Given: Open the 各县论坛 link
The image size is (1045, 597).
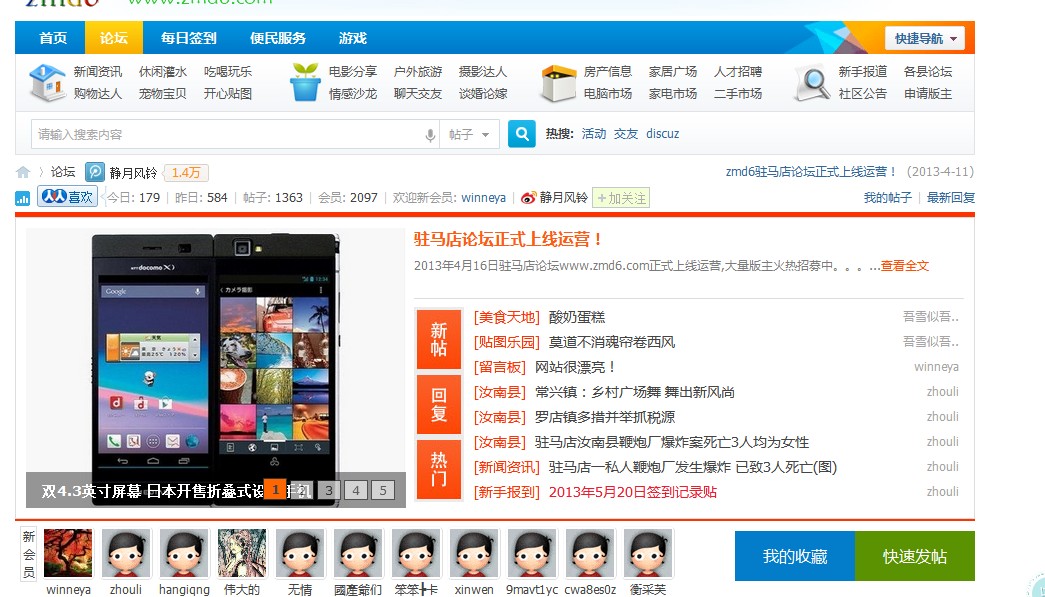Looking at the screenshot, I should coord(928,72).
